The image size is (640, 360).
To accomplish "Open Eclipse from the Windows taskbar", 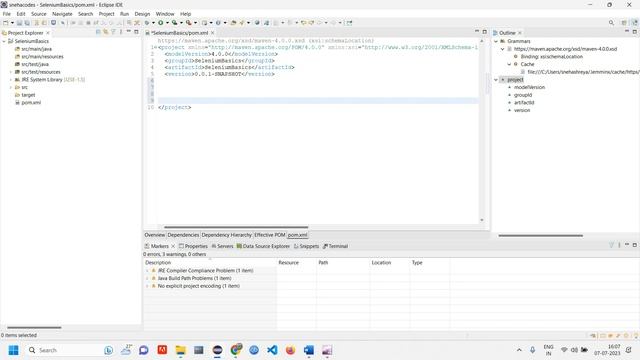I will pos(217,350).
